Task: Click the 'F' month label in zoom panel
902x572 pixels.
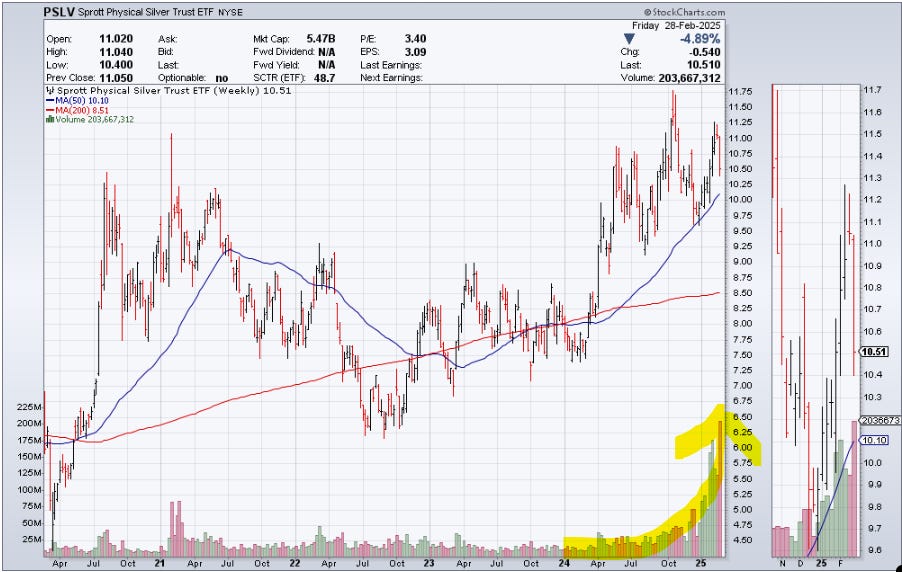Action: tap(840, 563)
